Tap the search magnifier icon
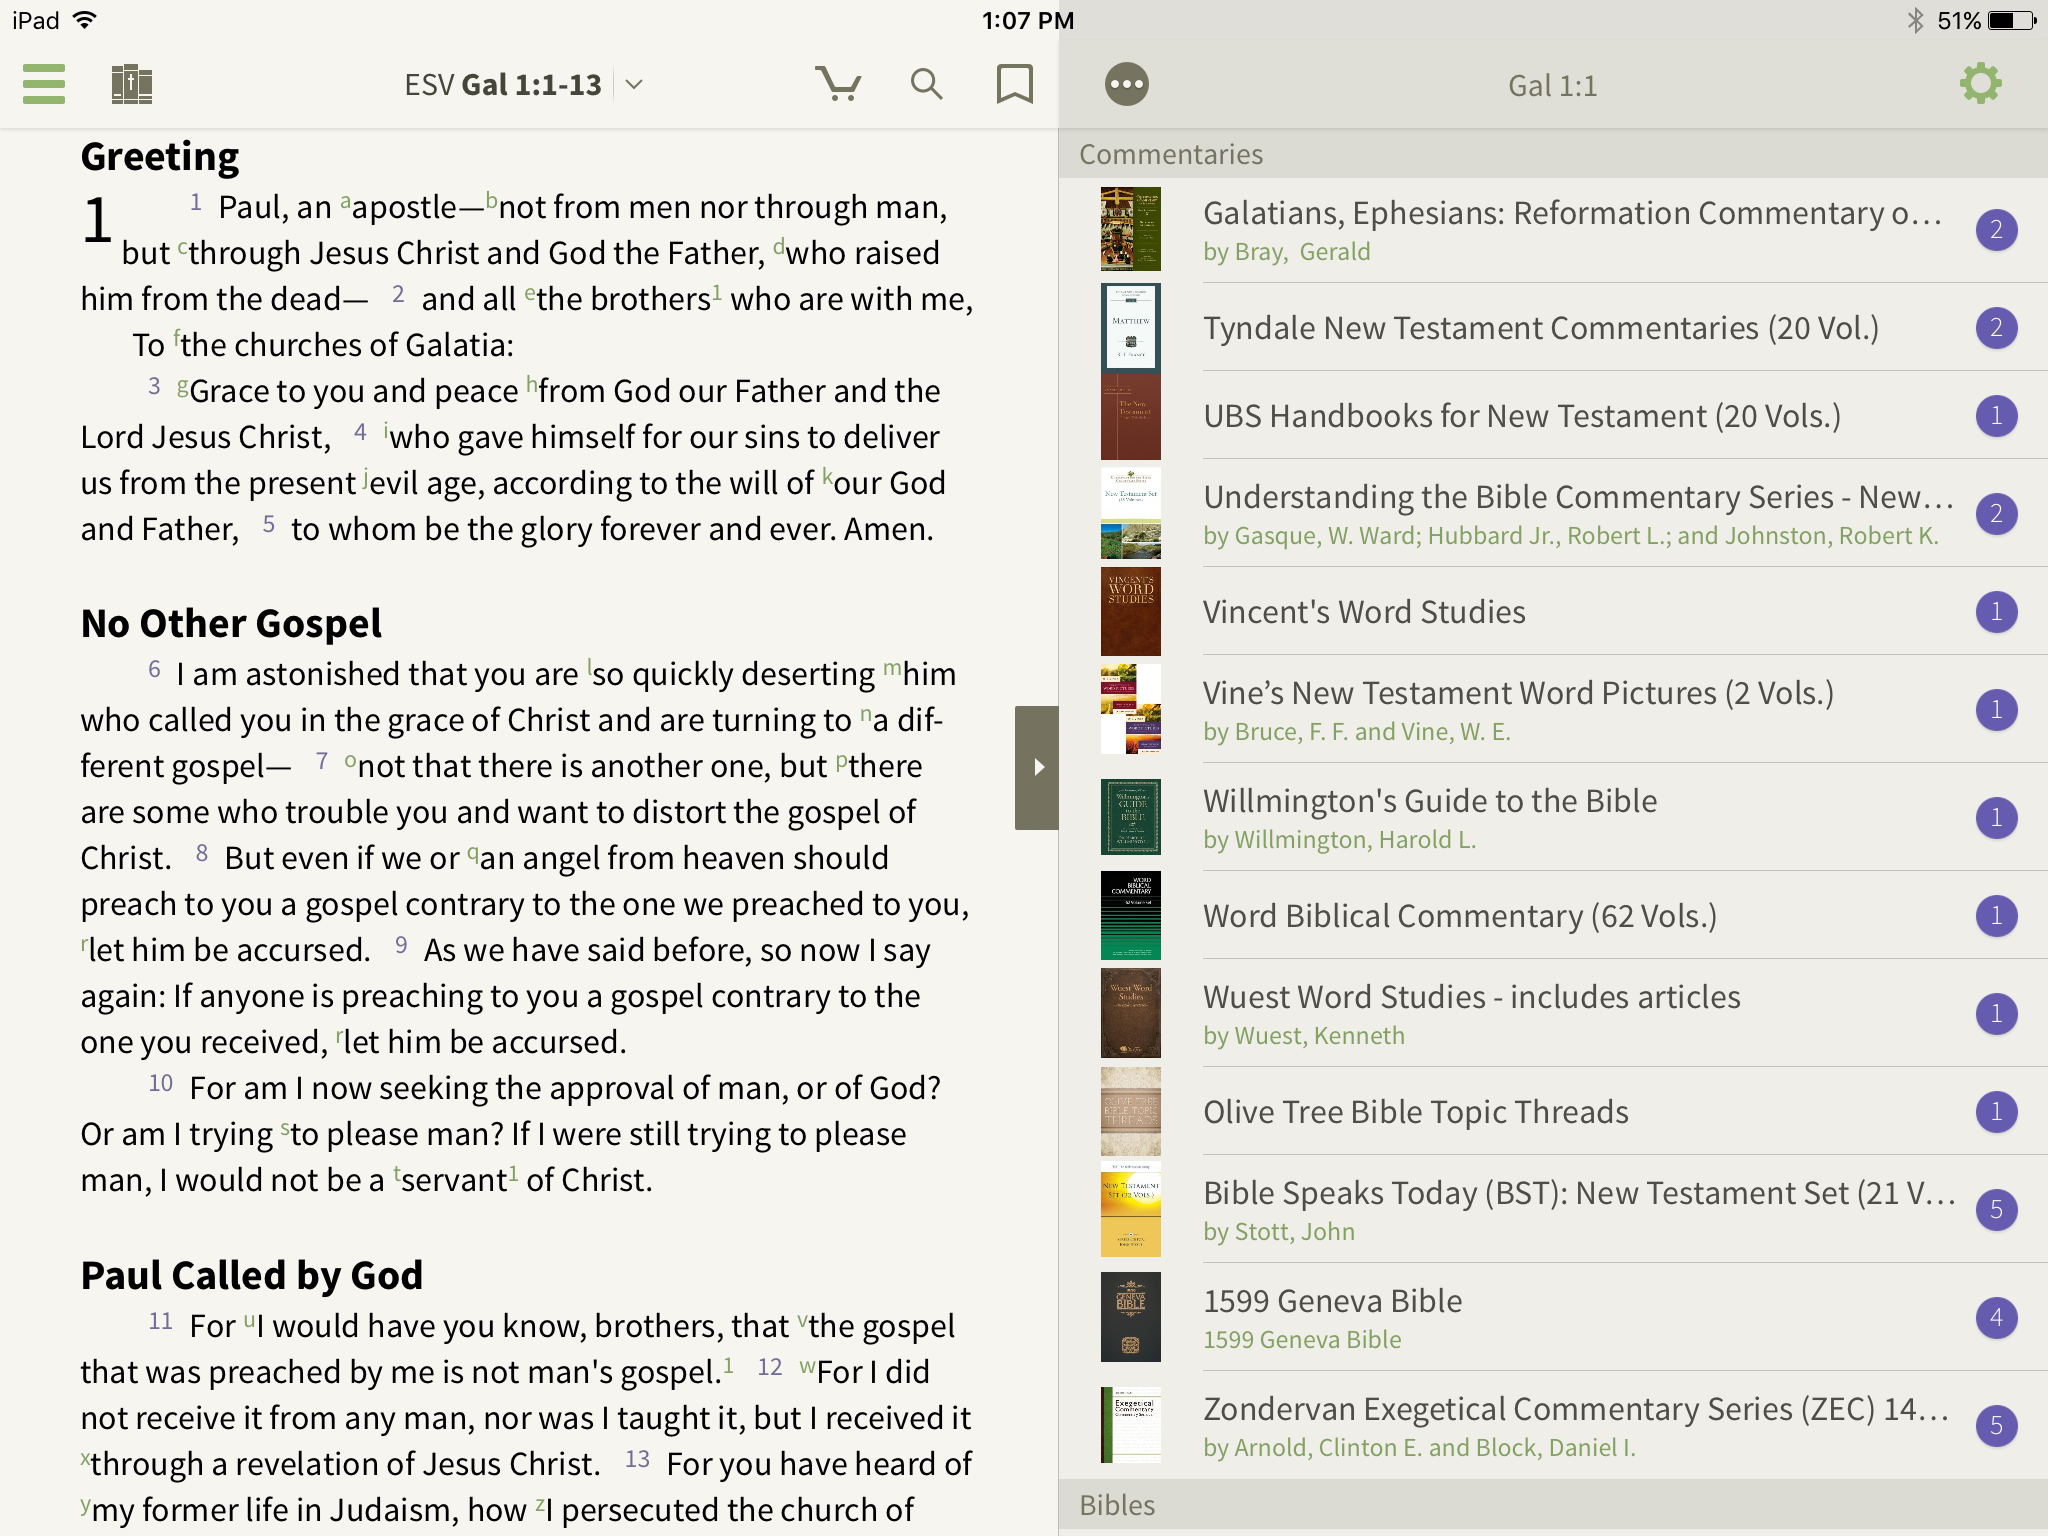Screen dimensions: 2048x1536 pos(926,84)
